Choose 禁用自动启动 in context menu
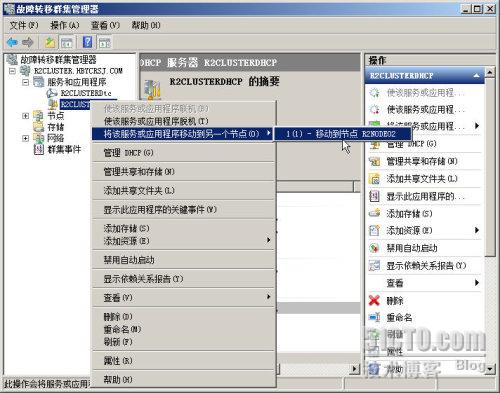 pos(184,260)
